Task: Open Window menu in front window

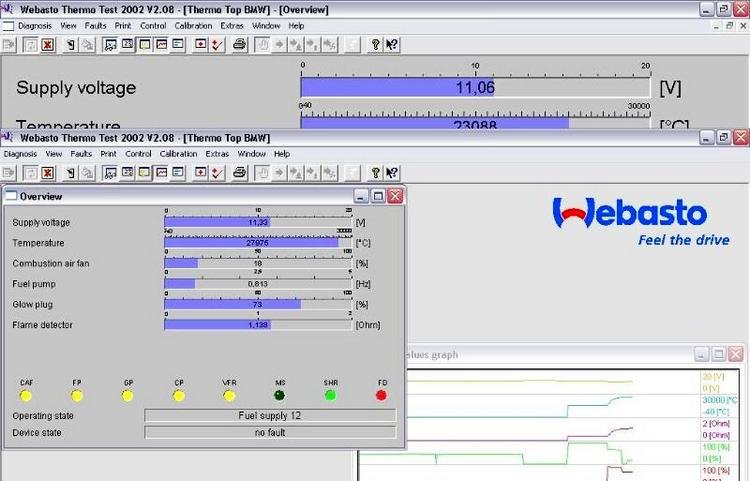Action: 252,154
